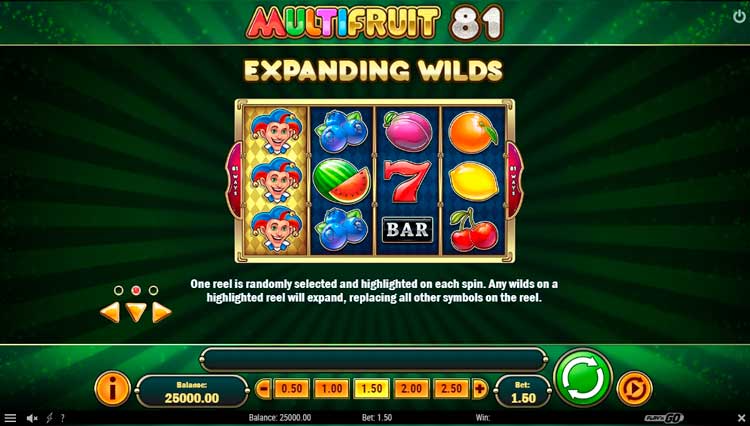Click the power icon at top right
This screenshot has width=750, height=426.
[739, 17]
